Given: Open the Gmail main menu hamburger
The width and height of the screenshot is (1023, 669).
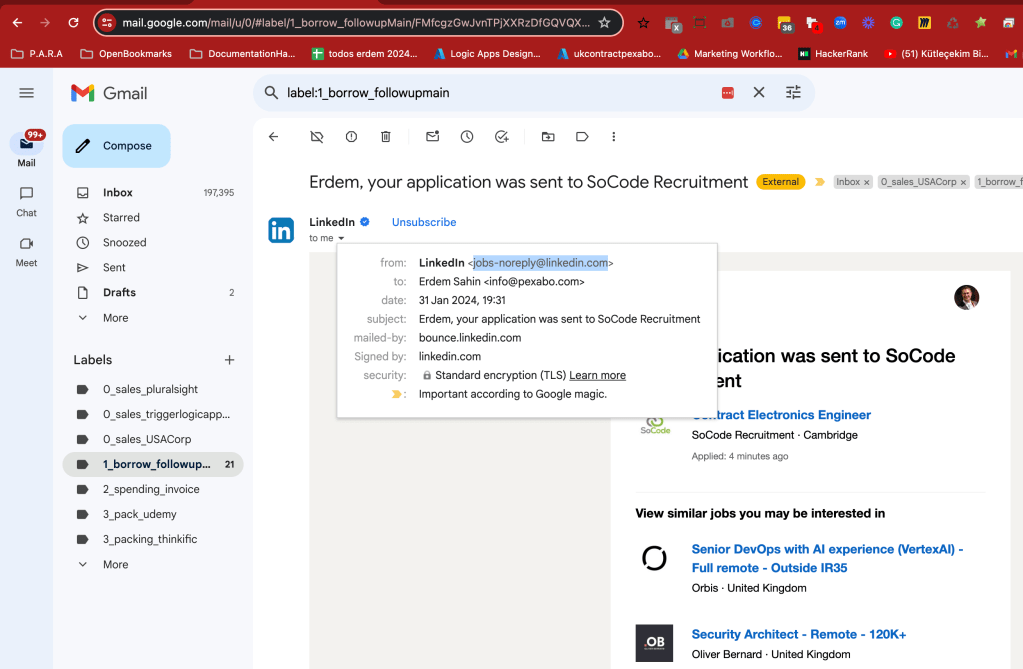Looking at the screenshot, I should tap(26, 93).
